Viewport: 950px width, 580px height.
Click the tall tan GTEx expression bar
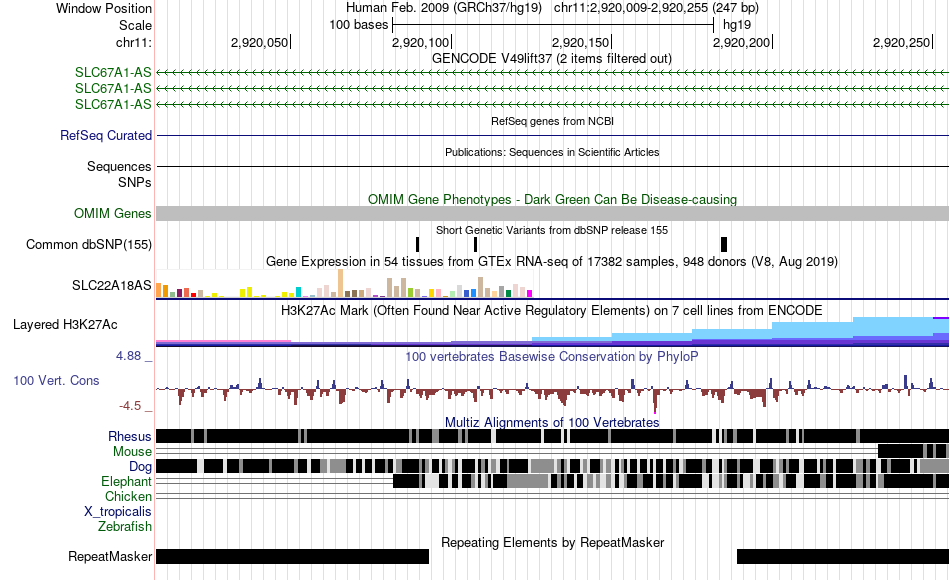click(x=340, y=283)
